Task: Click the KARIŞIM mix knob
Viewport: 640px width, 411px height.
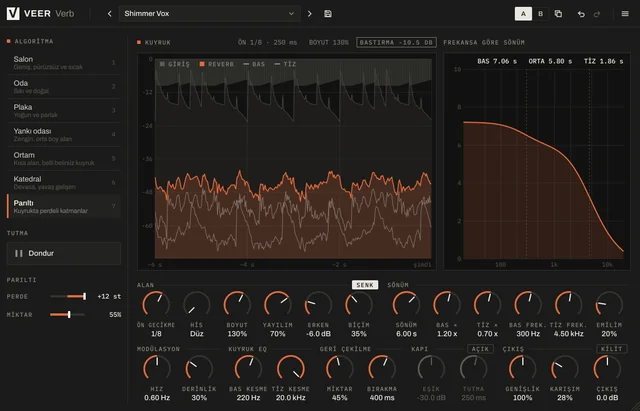Action: (x=564, y=368)
